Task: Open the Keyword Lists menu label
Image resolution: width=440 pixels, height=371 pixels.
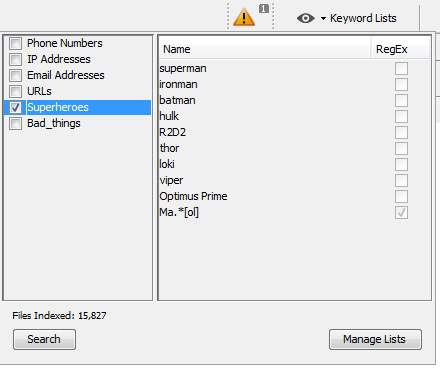Action: (363, 18)
